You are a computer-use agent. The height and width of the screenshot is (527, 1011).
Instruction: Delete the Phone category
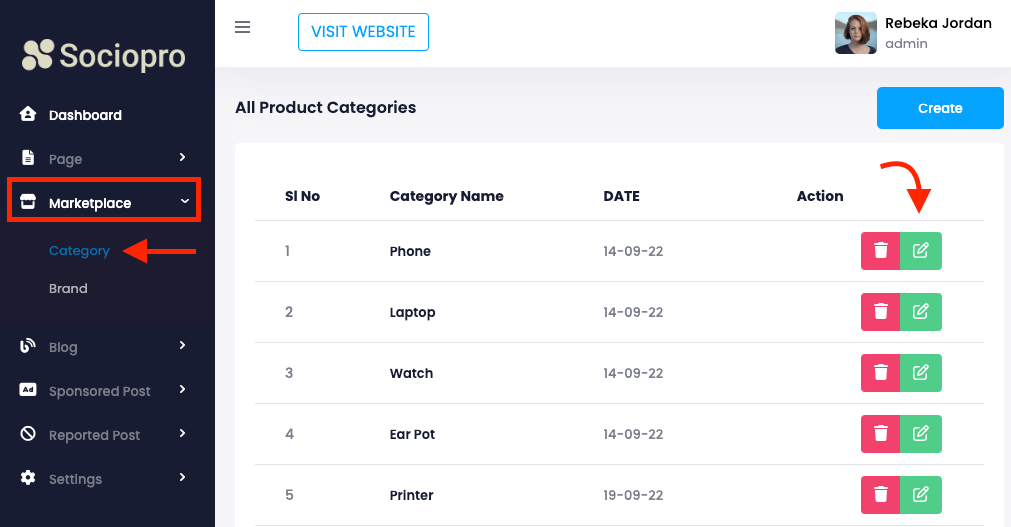click(880, 251)
